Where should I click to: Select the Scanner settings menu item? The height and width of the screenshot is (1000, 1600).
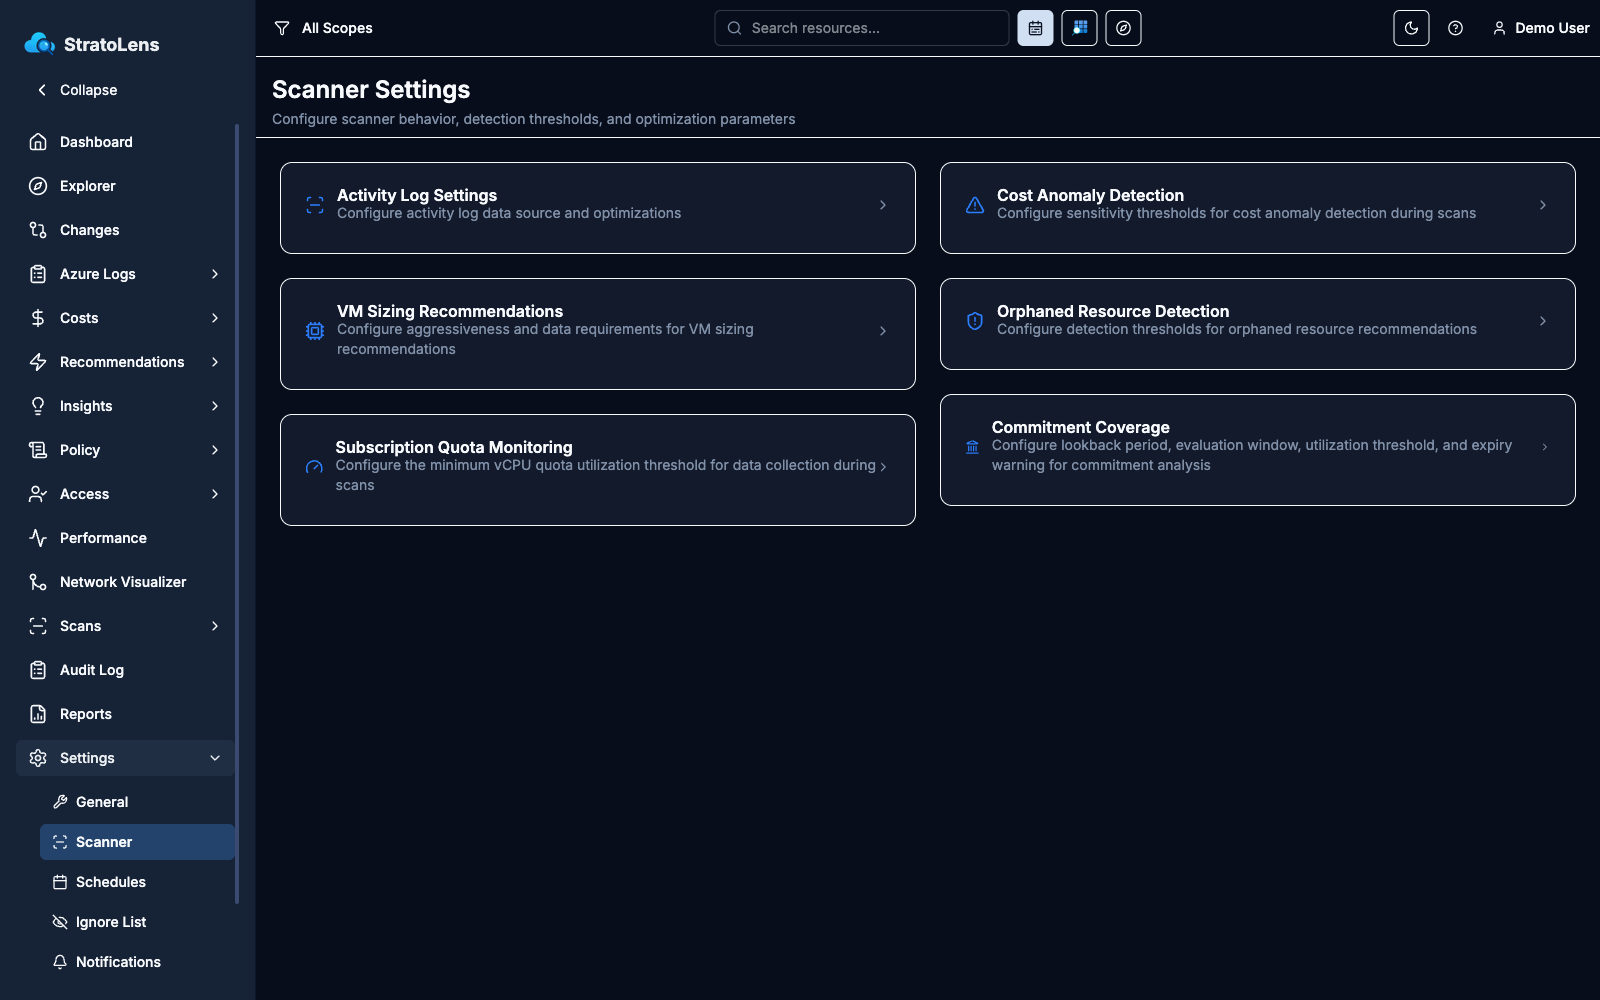coord(137,842)
